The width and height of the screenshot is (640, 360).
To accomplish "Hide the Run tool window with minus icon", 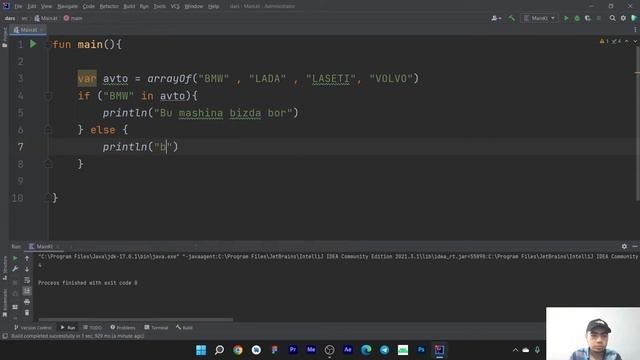I will [635, 246].
